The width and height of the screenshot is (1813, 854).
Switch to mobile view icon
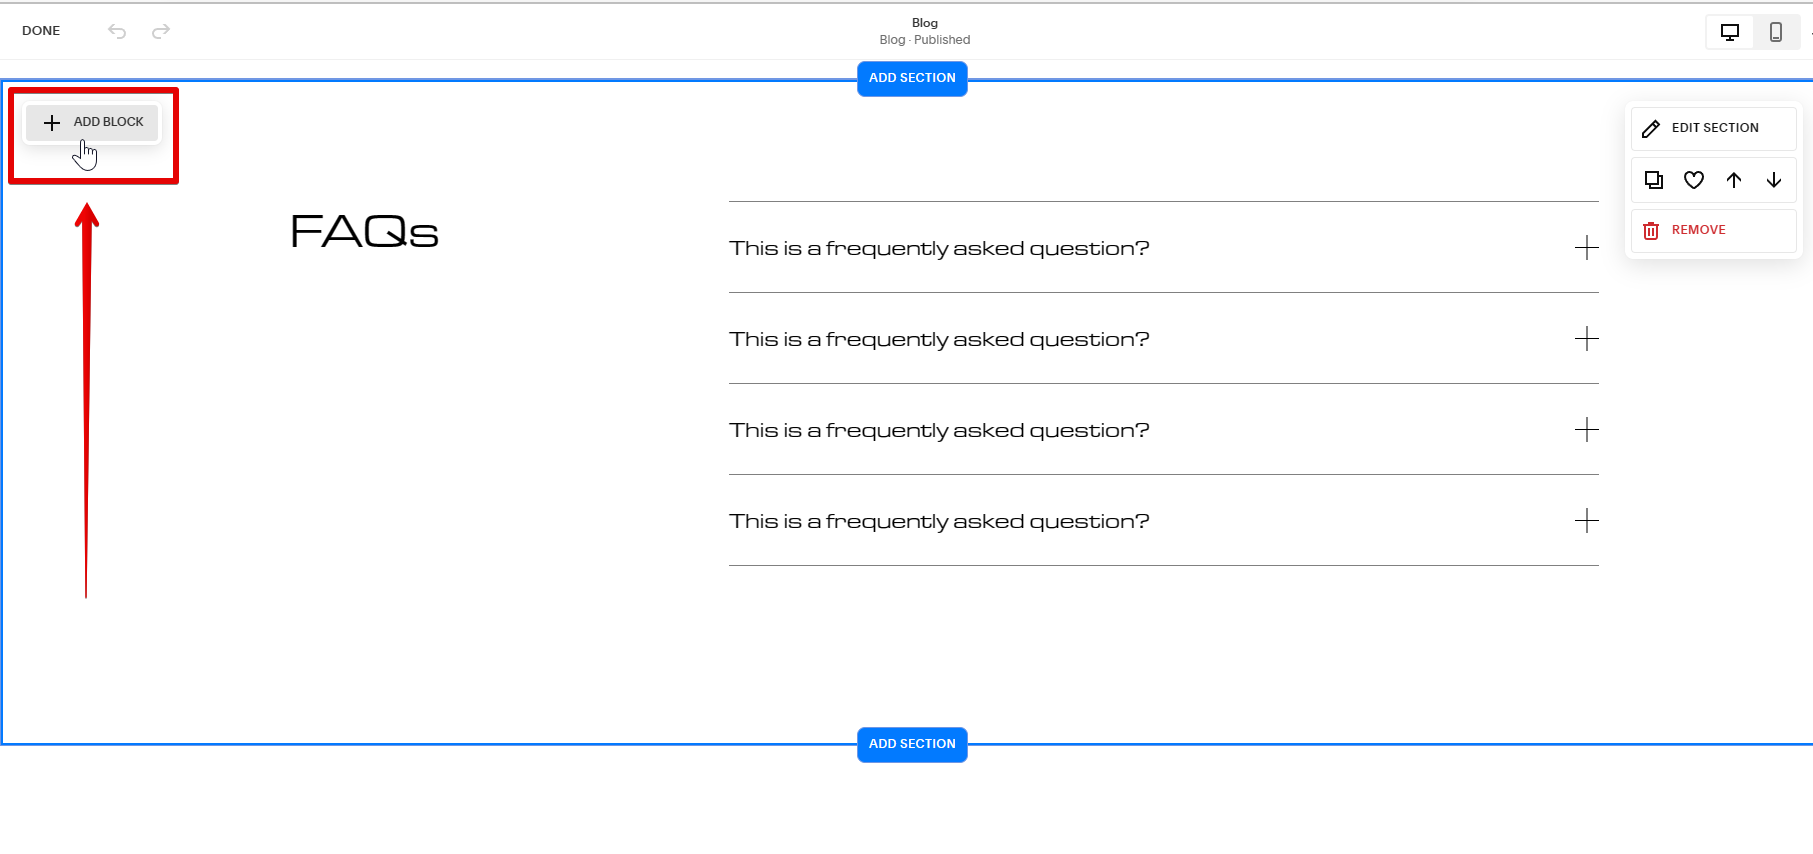[x=1776, y=32]
